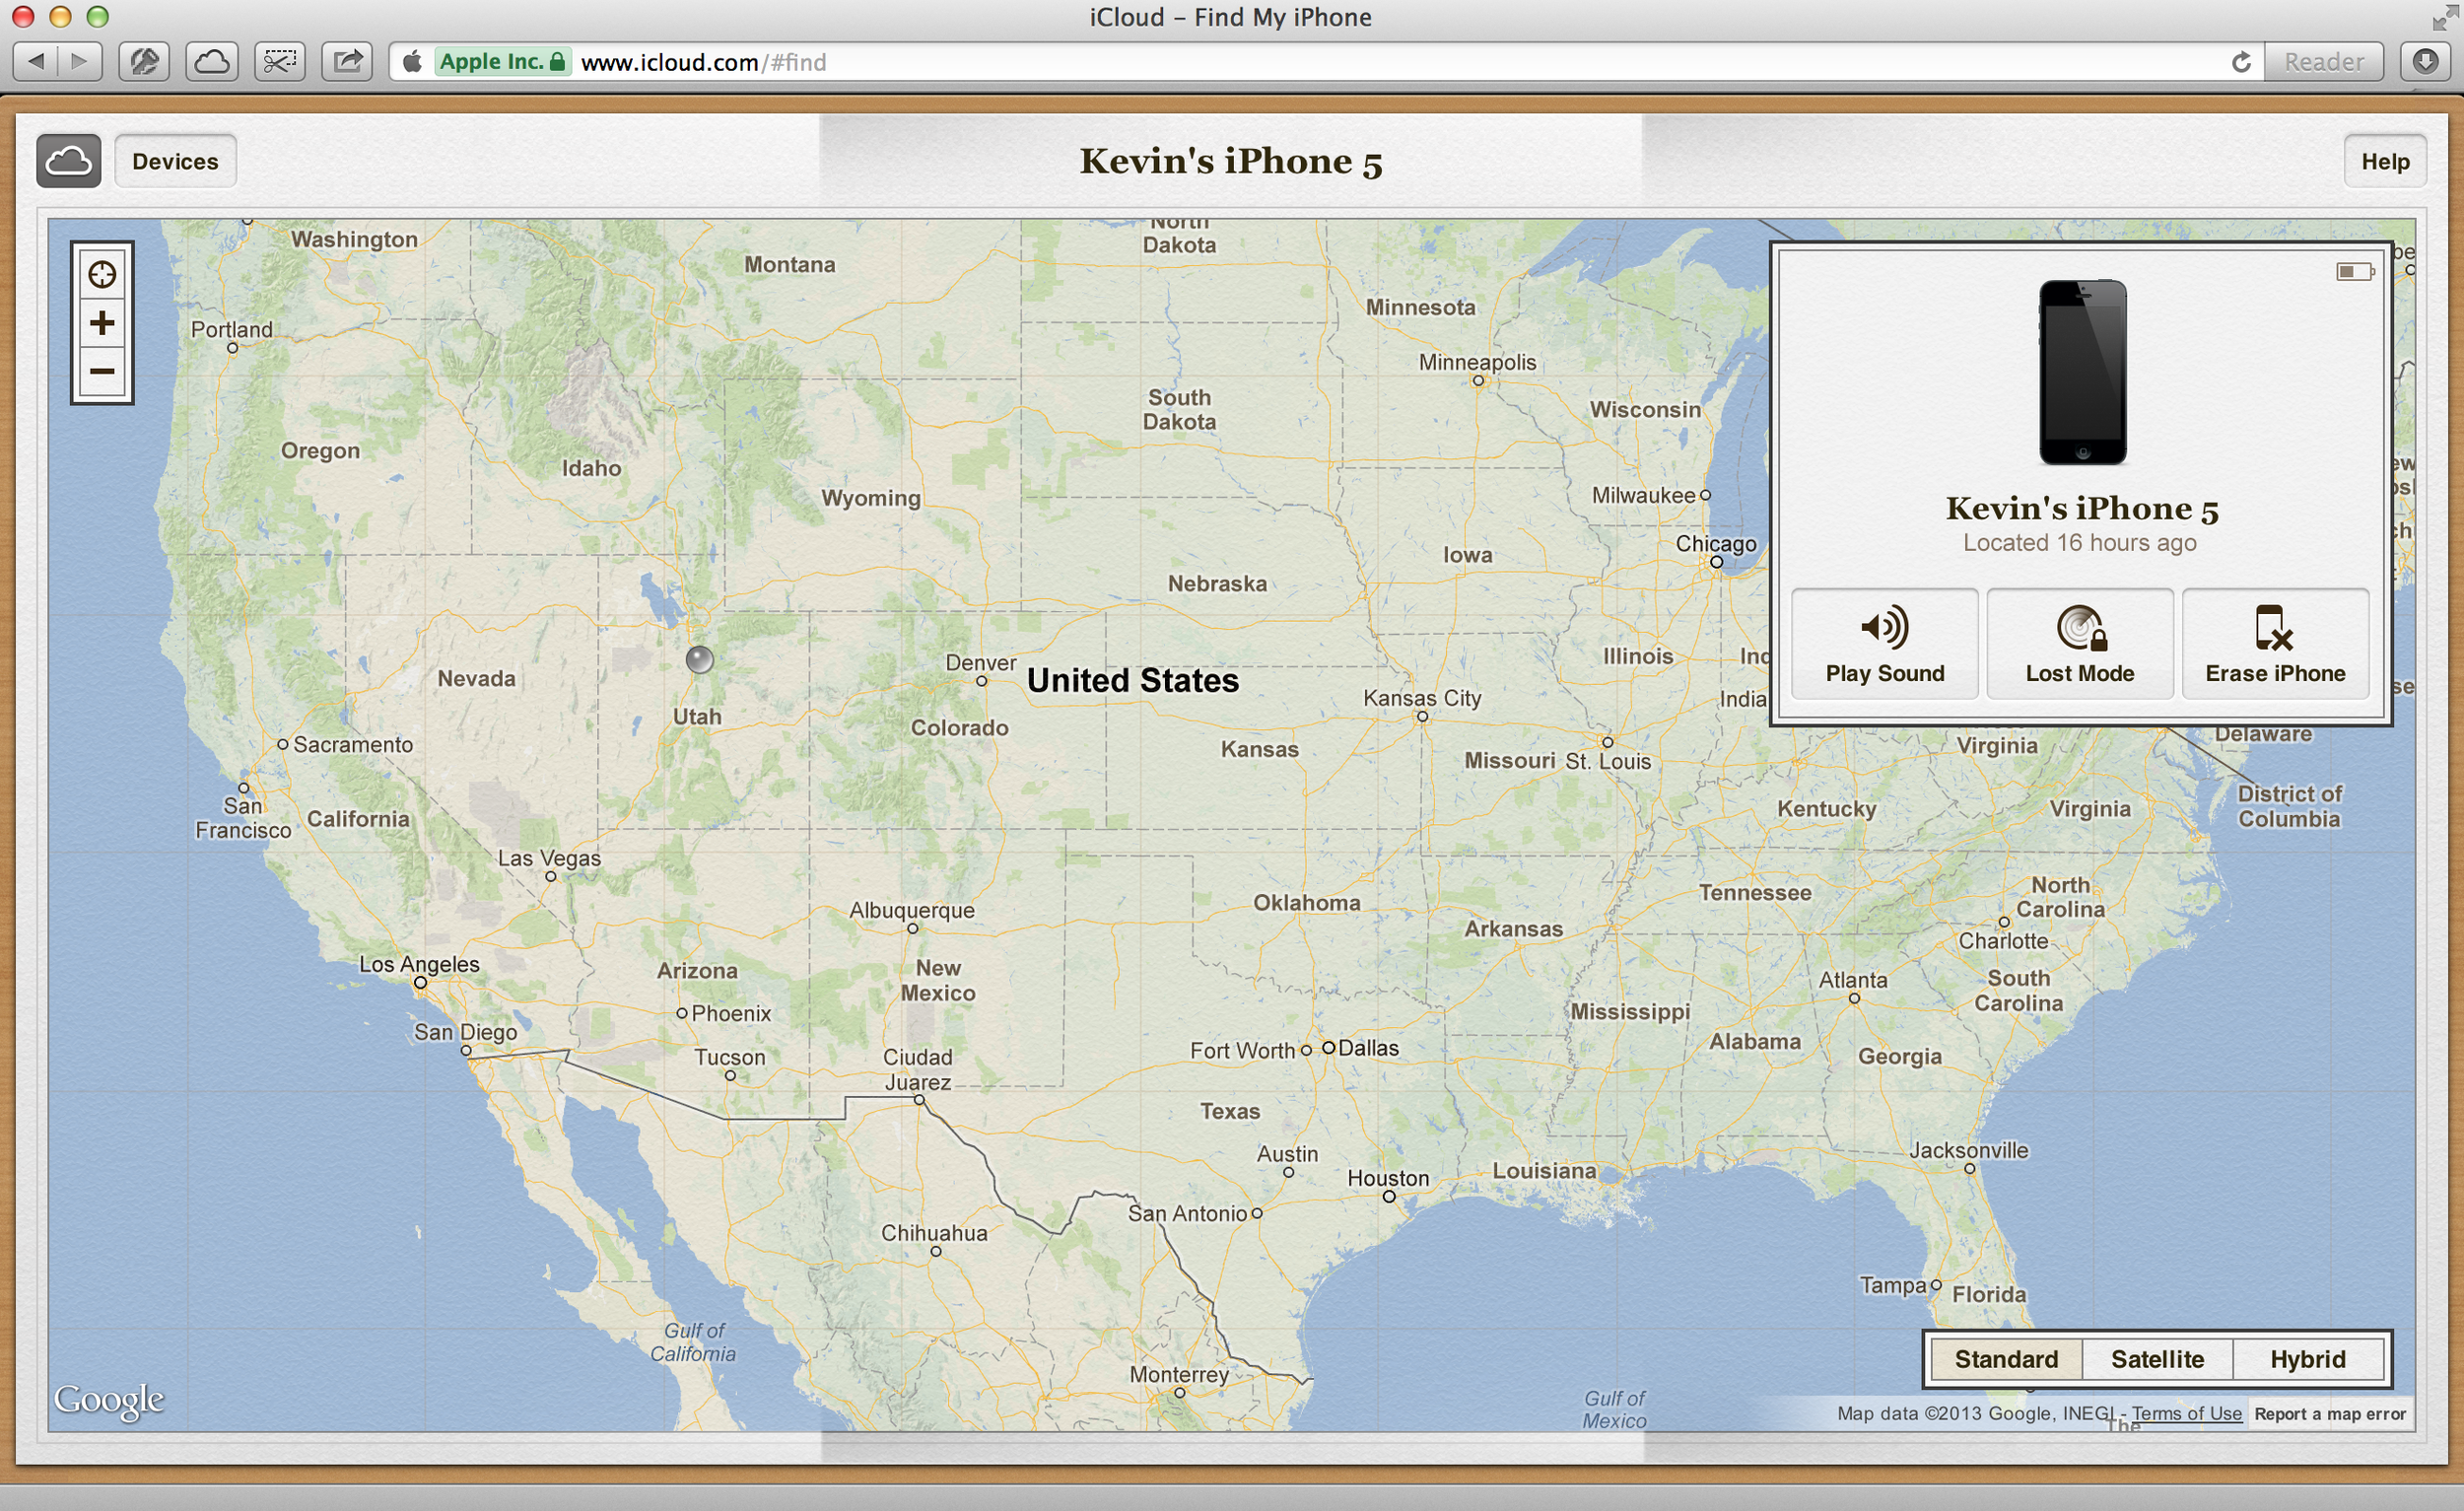Click the Safari address bar URL

click(x=703, y=62)
